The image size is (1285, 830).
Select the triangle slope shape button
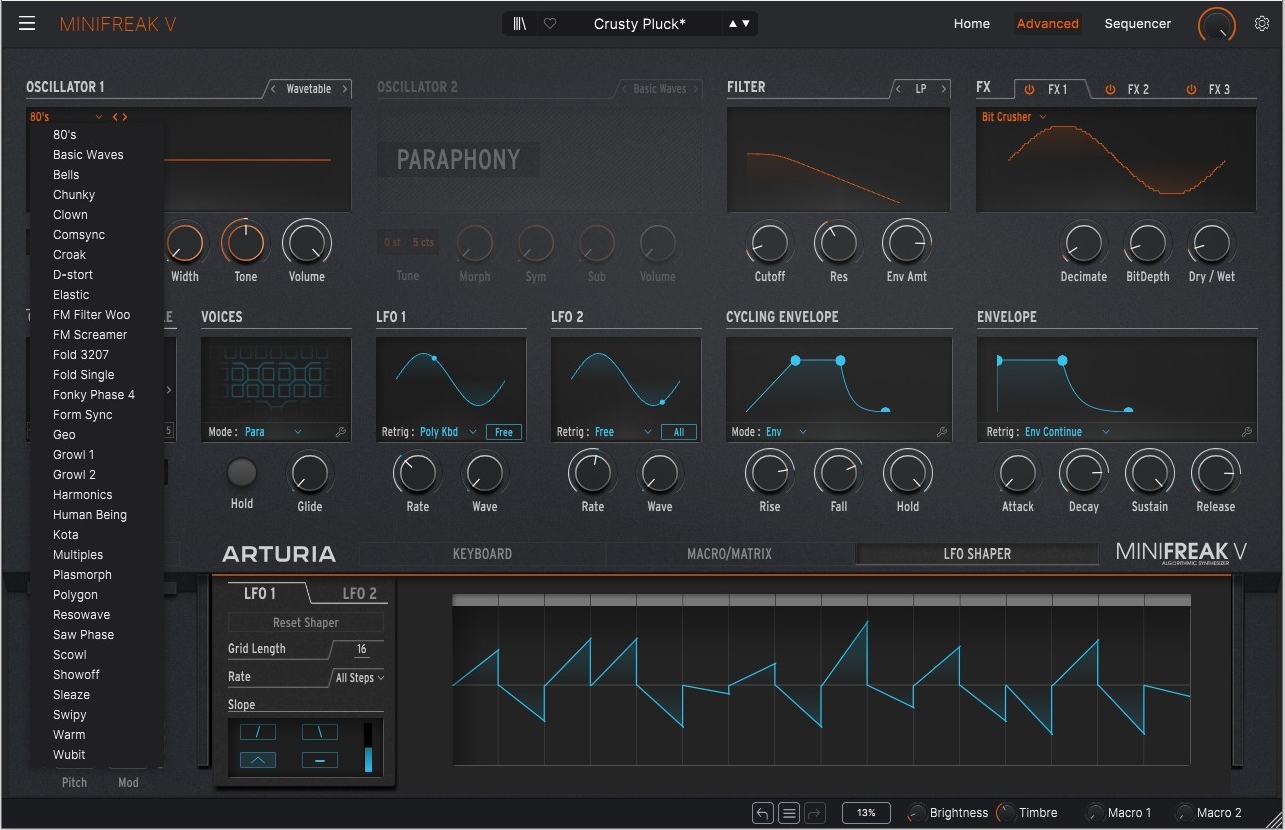pos(258,760)
